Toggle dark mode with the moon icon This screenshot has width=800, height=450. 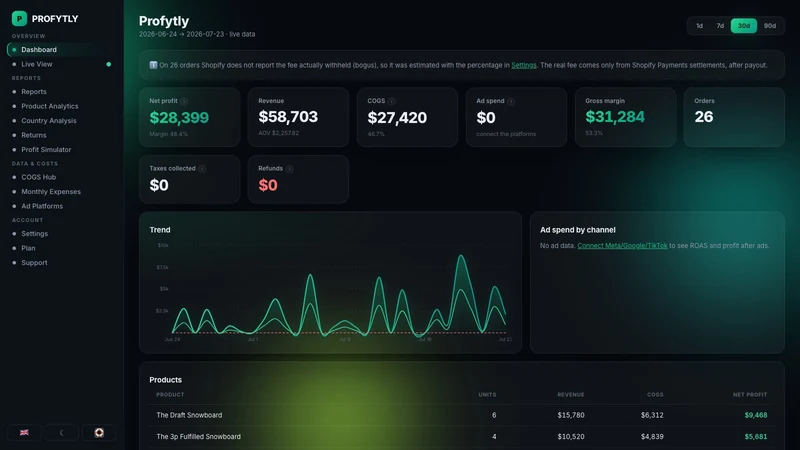click(x=62, y=433)
